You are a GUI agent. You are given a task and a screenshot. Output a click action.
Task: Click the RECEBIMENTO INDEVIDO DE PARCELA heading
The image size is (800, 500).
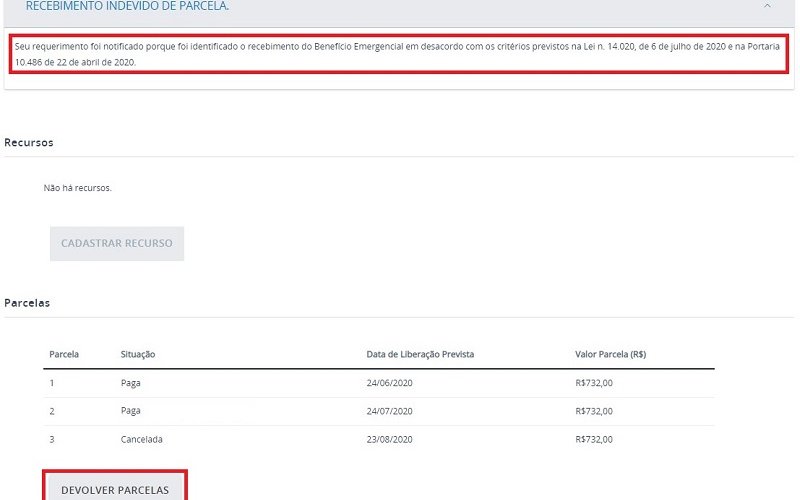click(x=127, y=6)
